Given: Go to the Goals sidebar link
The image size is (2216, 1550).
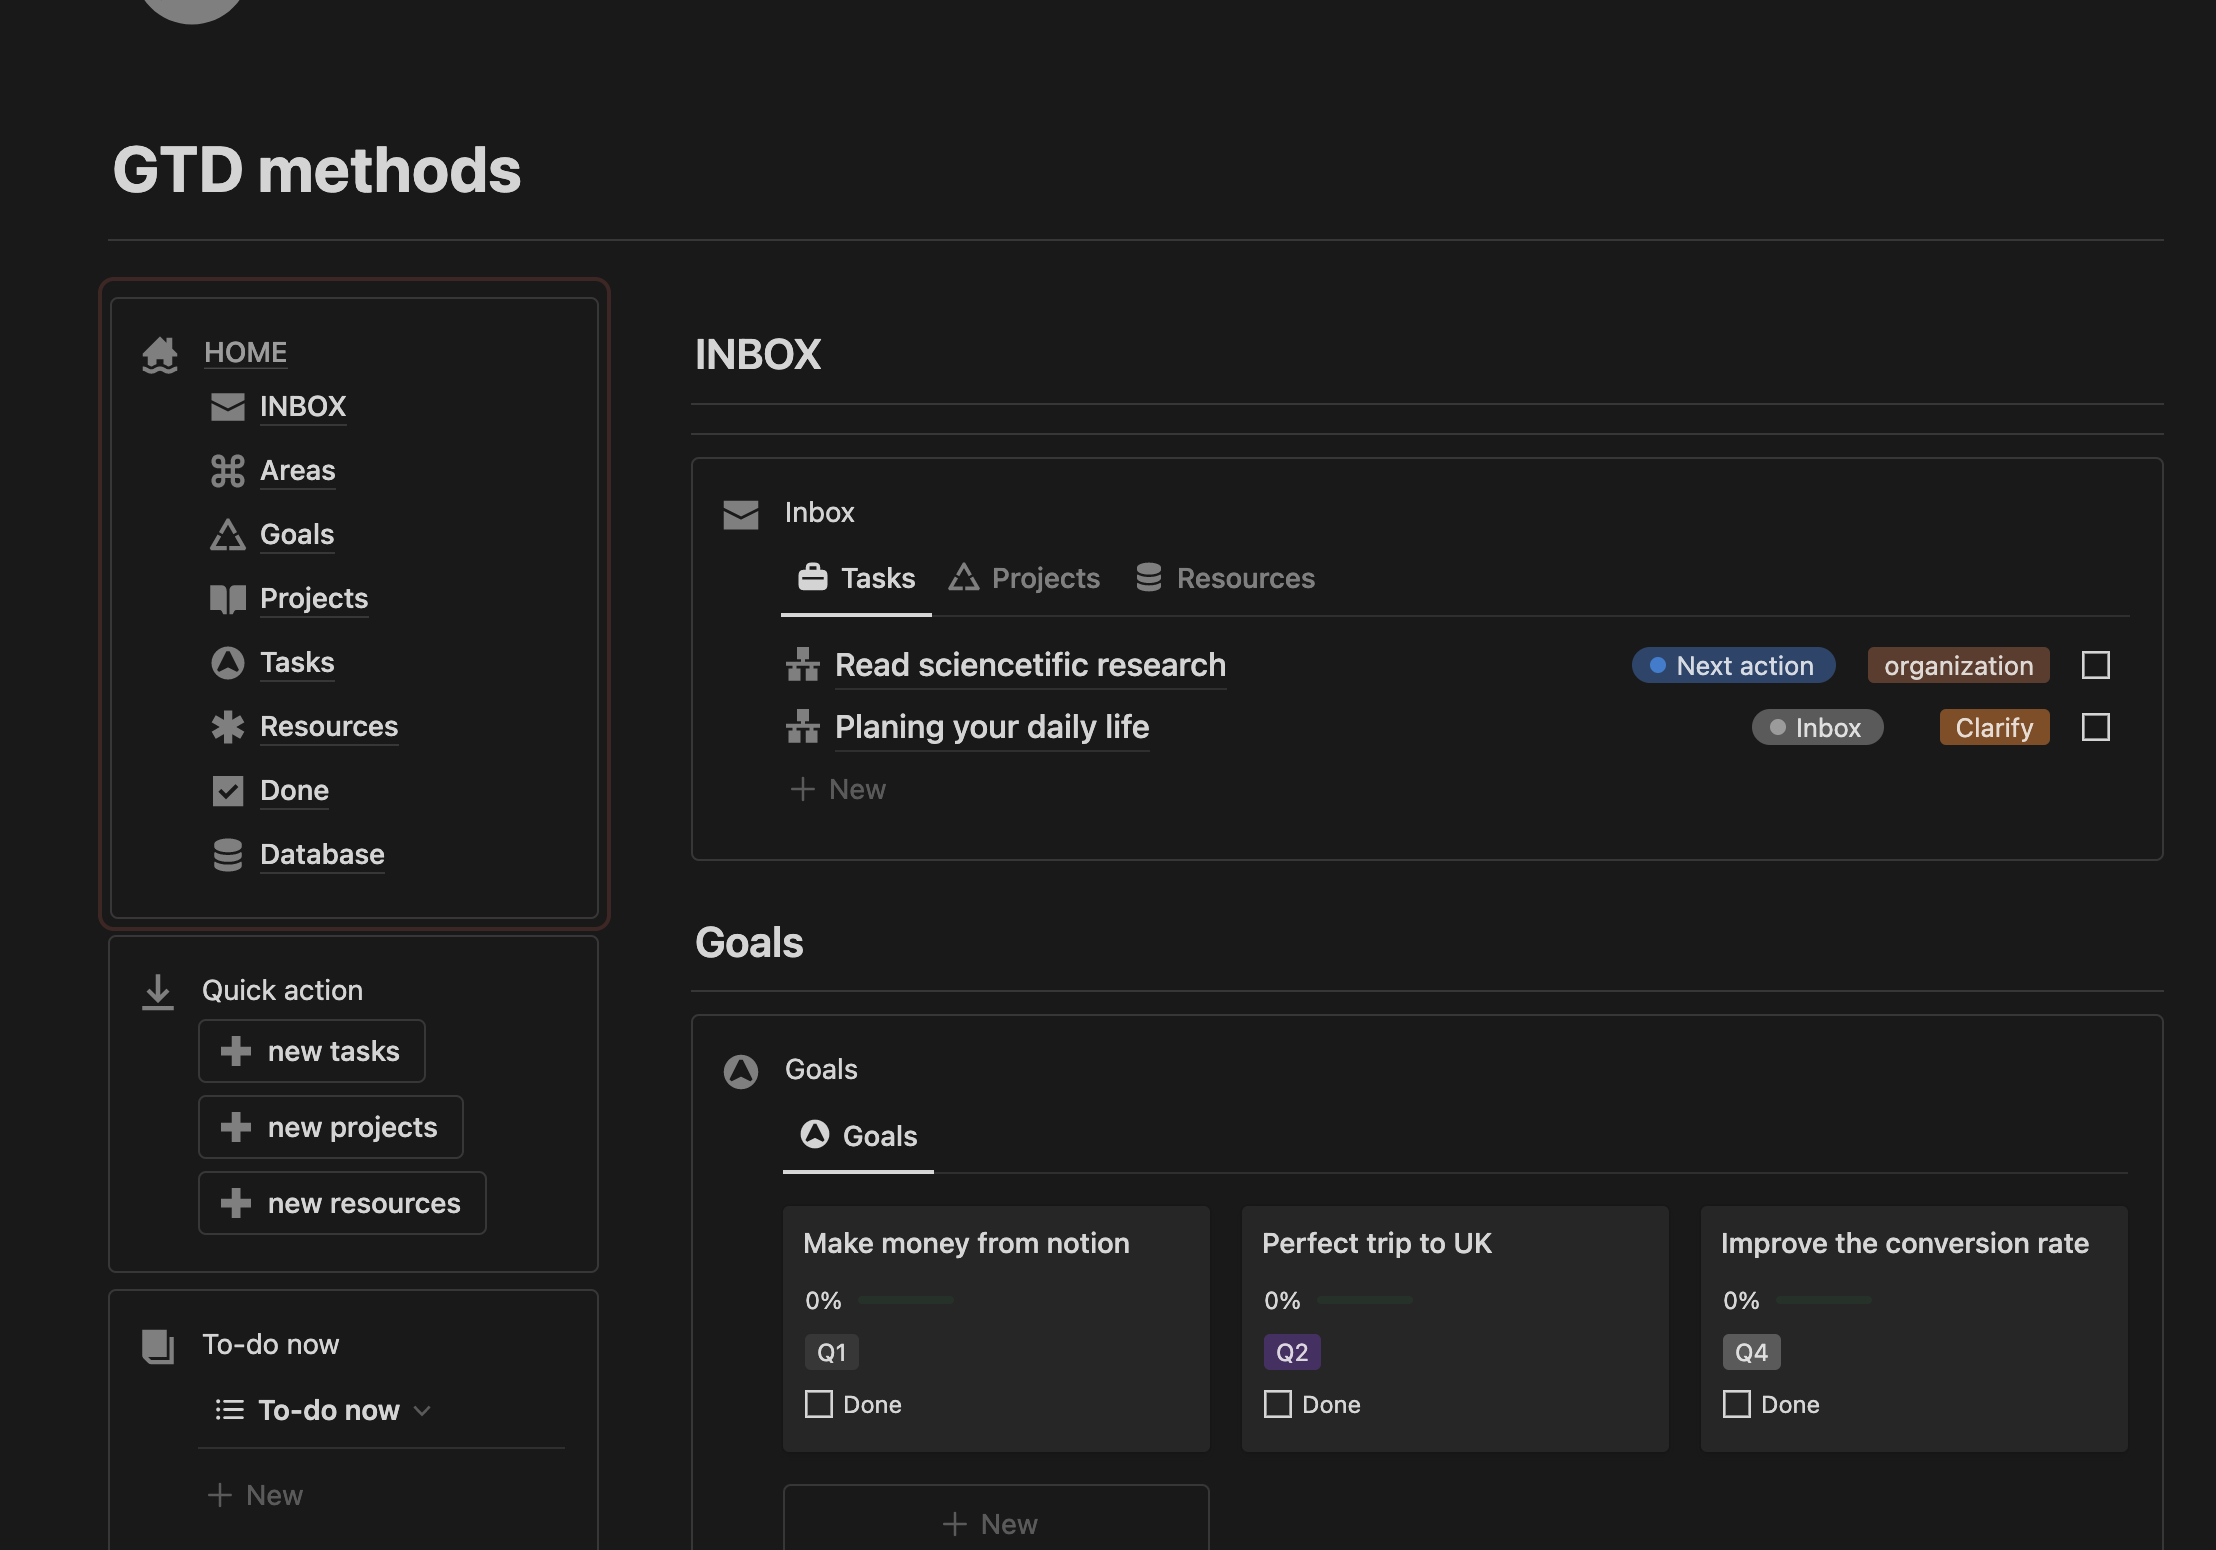Looking at the screenshot, I should click(297, 534).
